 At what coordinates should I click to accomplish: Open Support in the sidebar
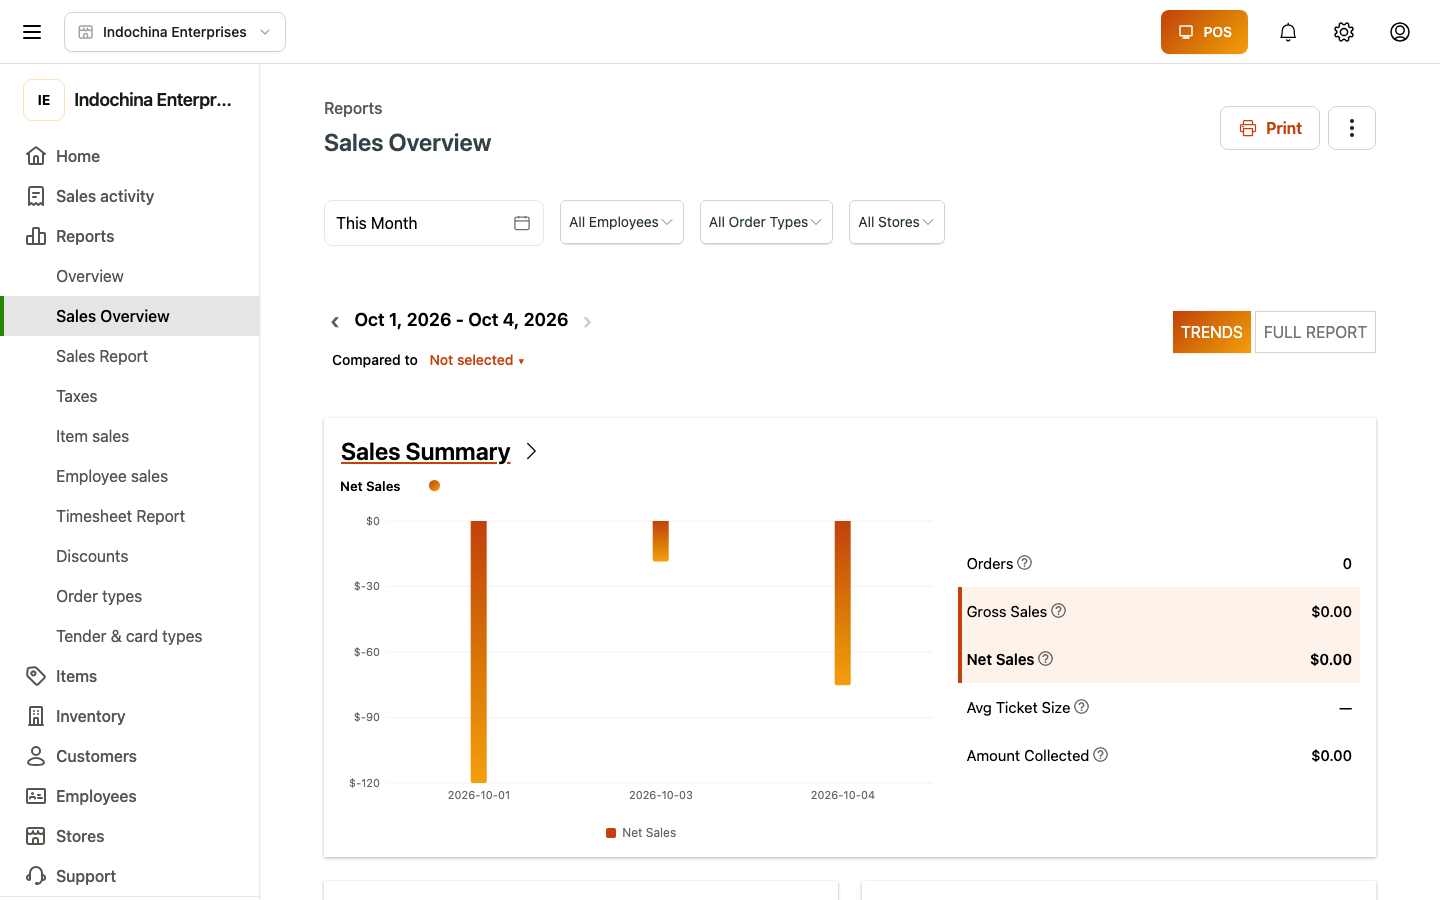130,876
